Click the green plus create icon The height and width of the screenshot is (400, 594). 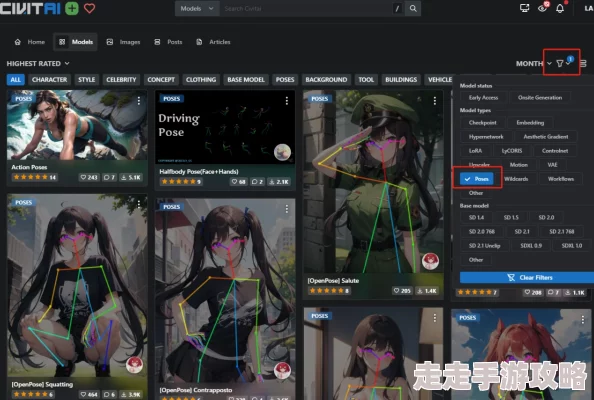click(x=72, y=8)
